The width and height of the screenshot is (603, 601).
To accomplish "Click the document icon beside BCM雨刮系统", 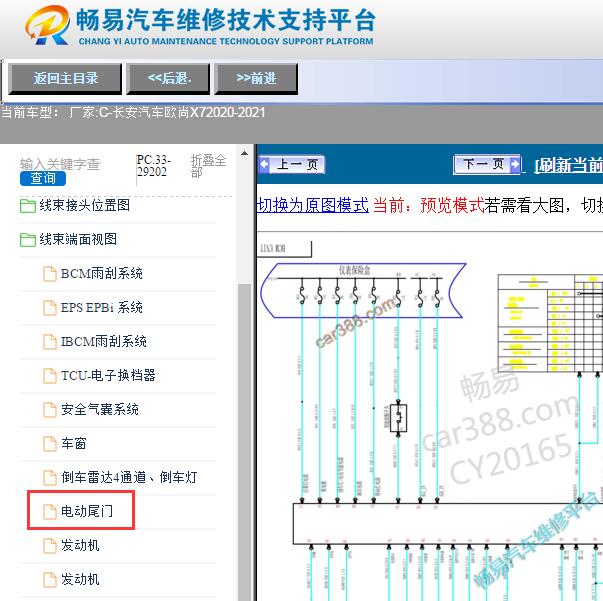I will point(50,274).
